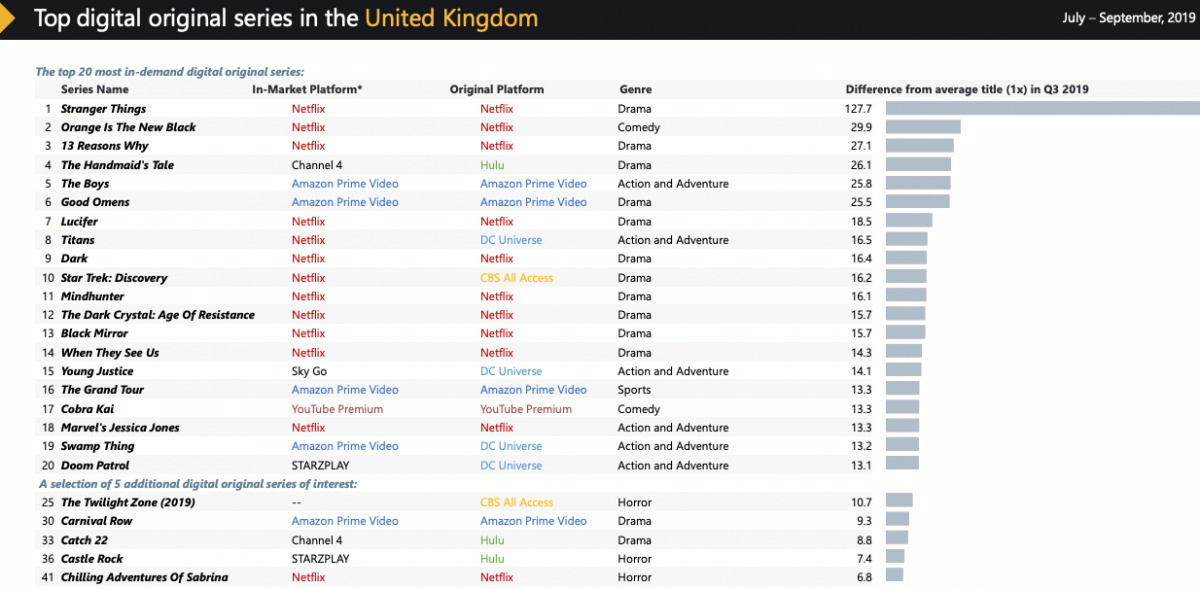Click the Orange Is The New Black bar
This screenshot has width=1200, height=589.
923,127
